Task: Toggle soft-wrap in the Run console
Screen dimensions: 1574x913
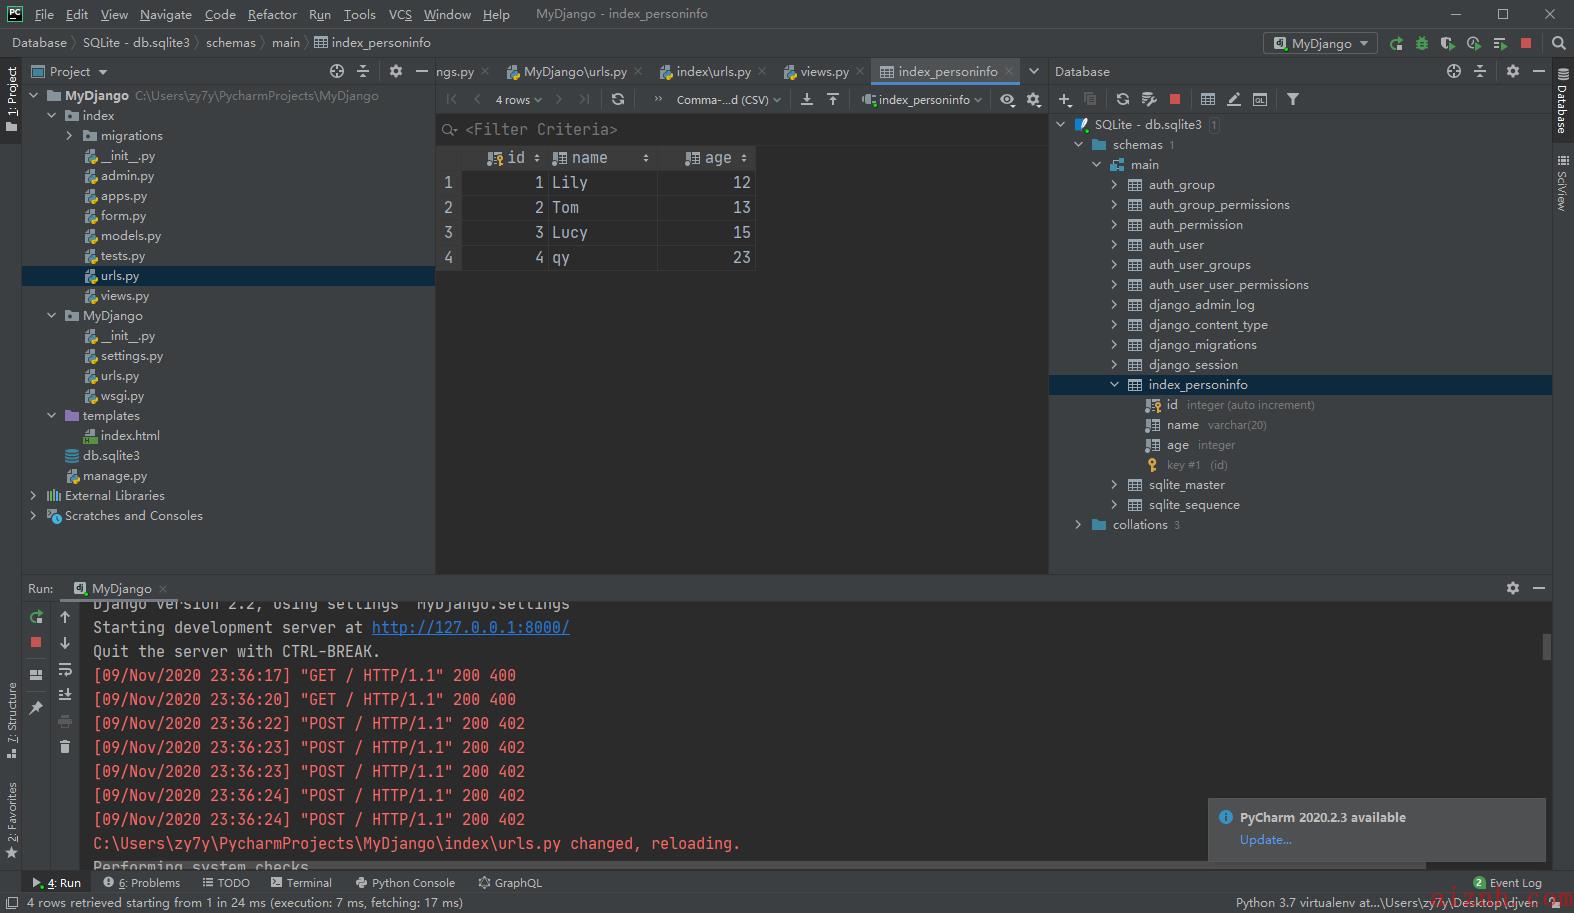Action: pos(65,669)
